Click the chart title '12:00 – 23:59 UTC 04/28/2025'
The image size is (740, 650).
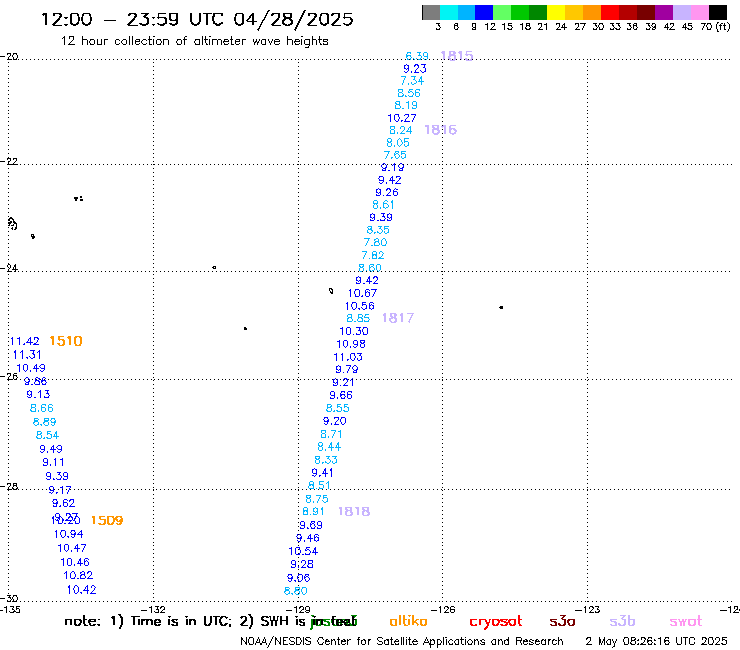pyautogui.click(x=197, y=19)
